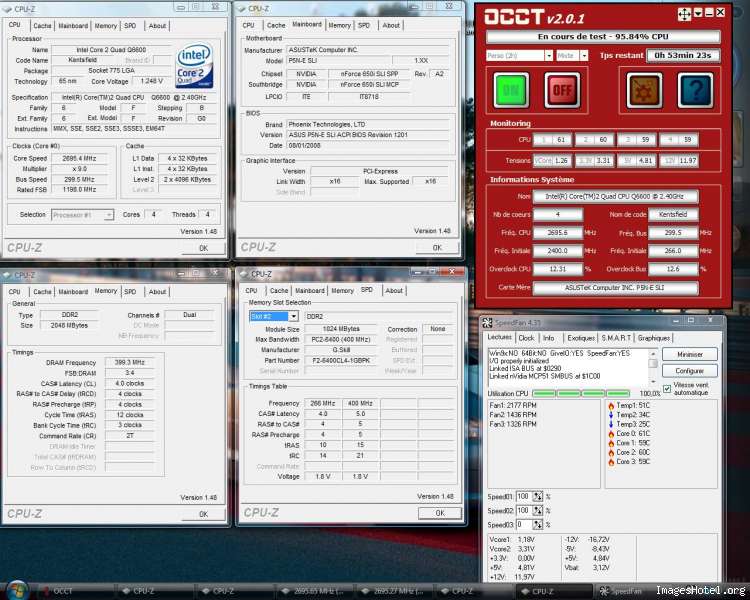Open the Clock tab in SpeedFan
This screenshot has height=600, width=750.
tap(526, 338)
